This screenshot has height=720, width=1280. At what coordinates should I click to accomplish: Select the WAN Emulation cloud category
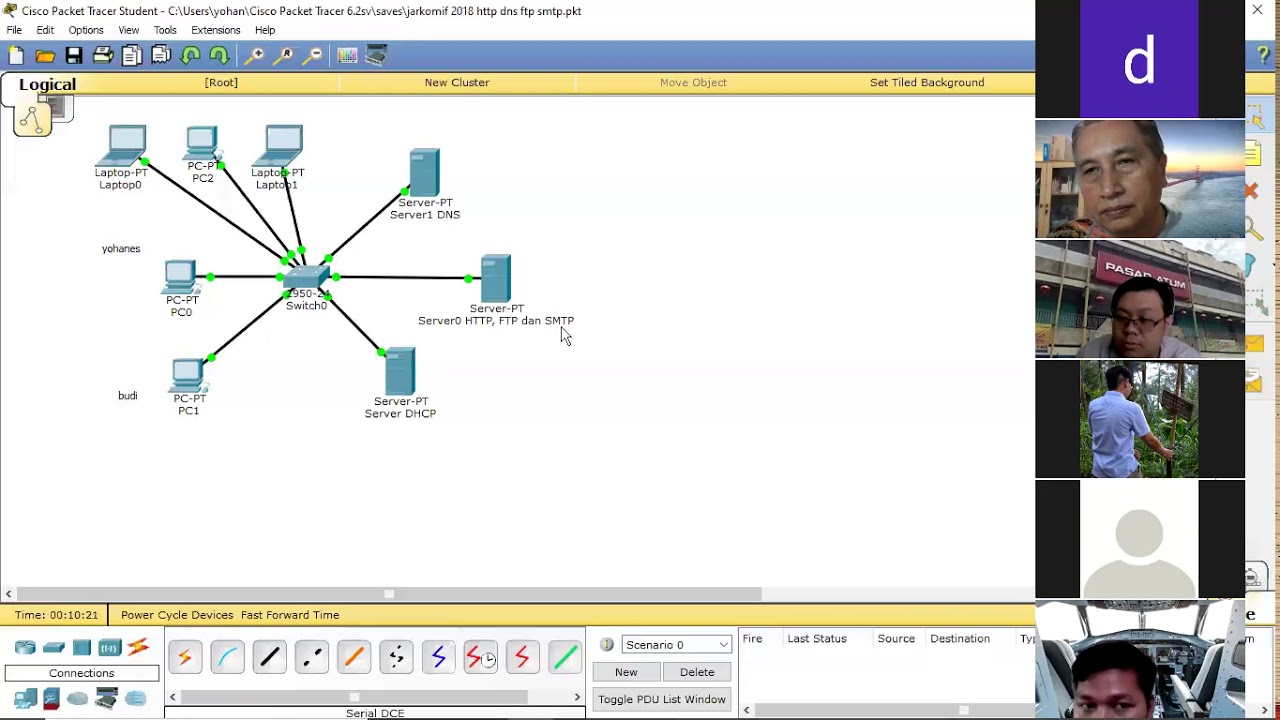click(x=78, y=698)
